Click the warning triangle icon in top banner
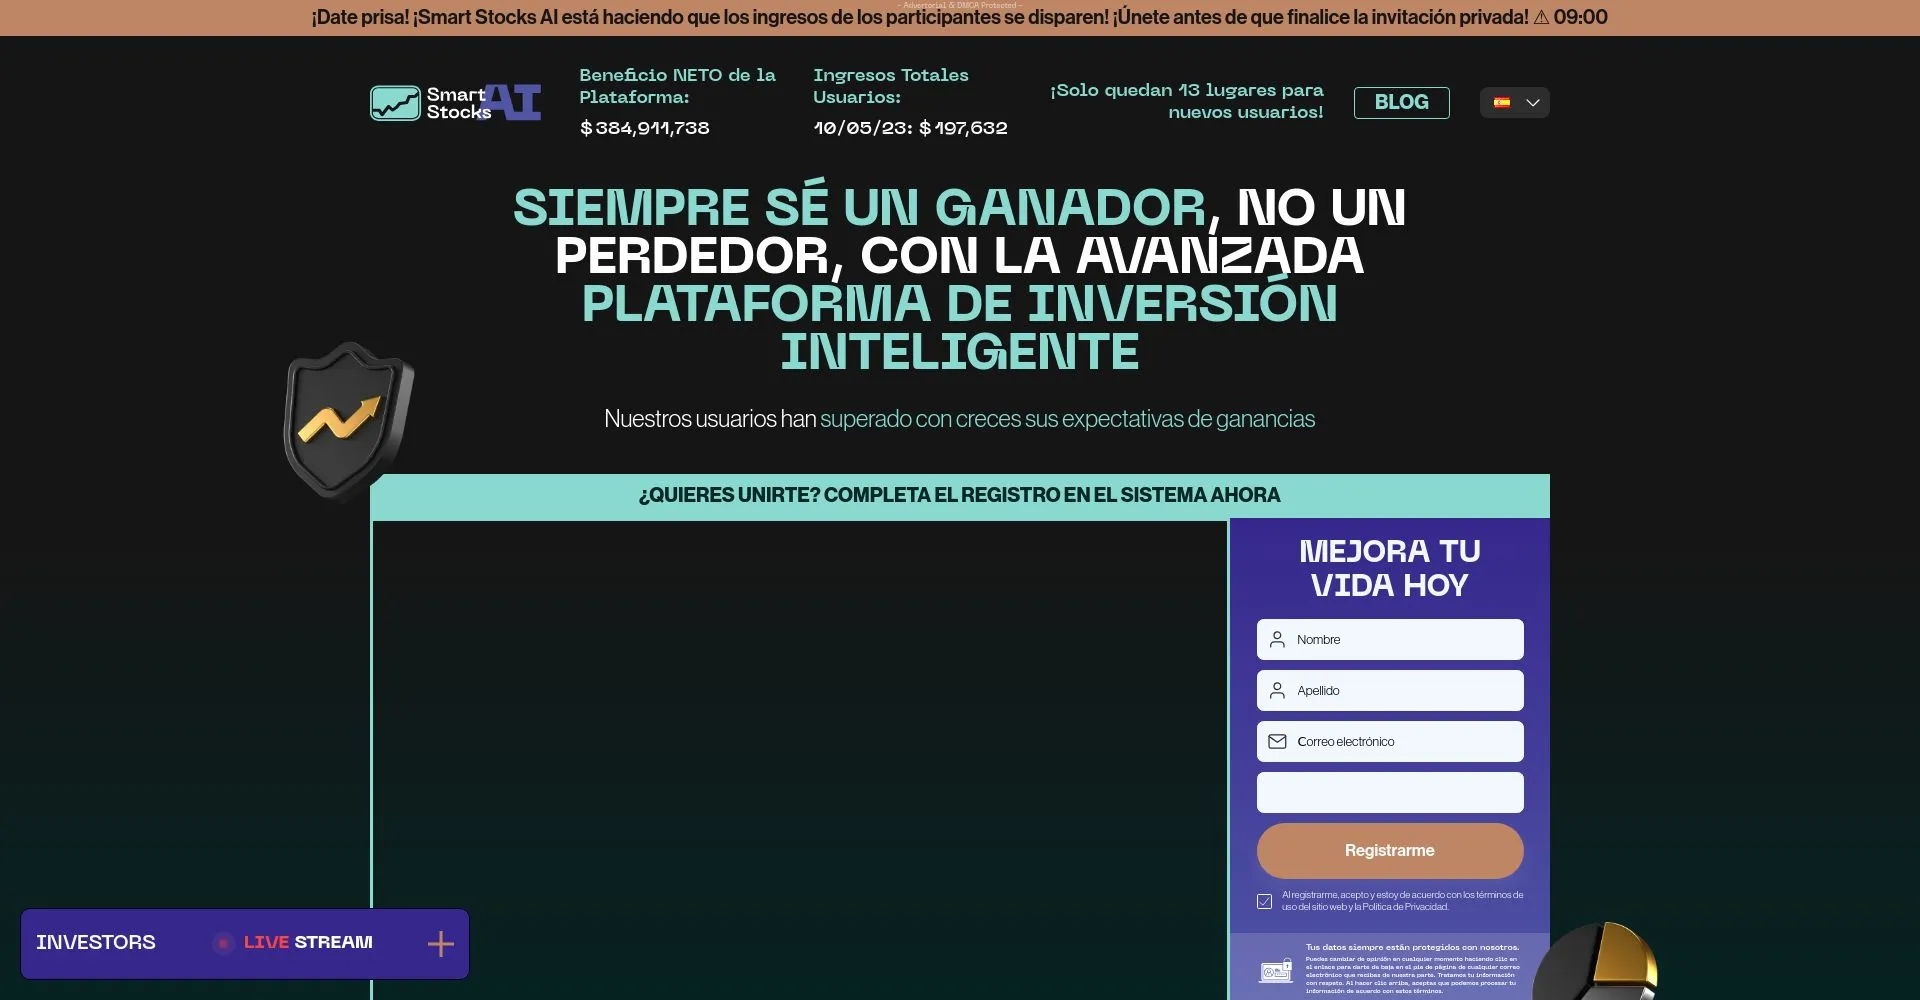 [1541, 17]
